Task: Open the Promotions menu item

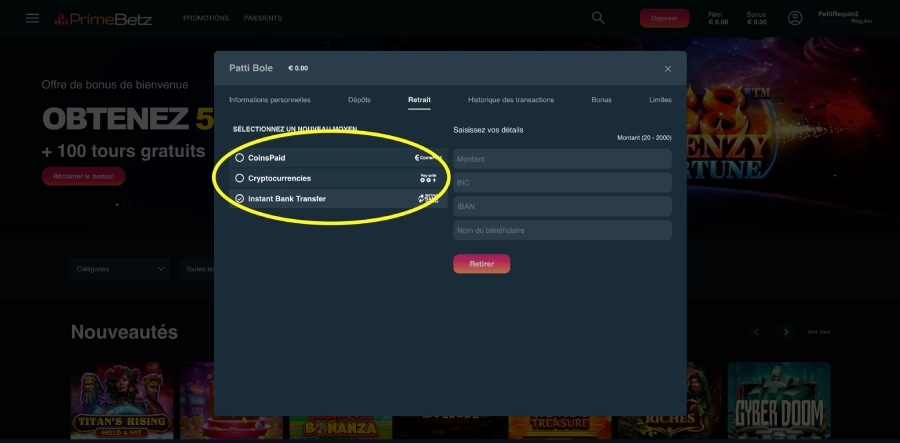Action: pyautogui.click(x=206, y=18)
